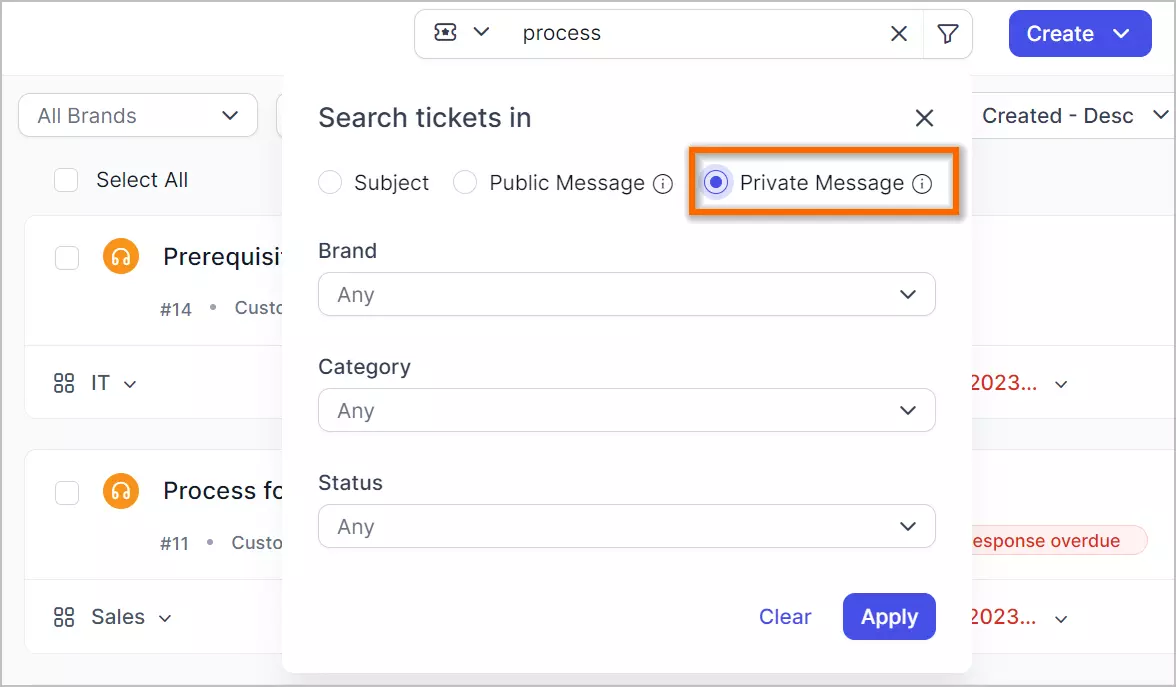Clear the search text with X icon

click(x=898, y=33)
